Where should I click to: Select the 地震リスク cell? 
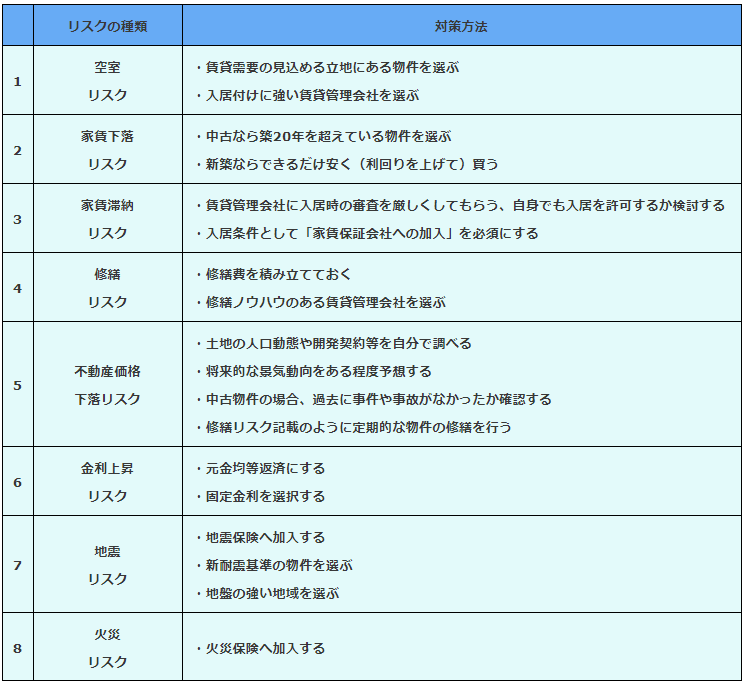[108, 565]
